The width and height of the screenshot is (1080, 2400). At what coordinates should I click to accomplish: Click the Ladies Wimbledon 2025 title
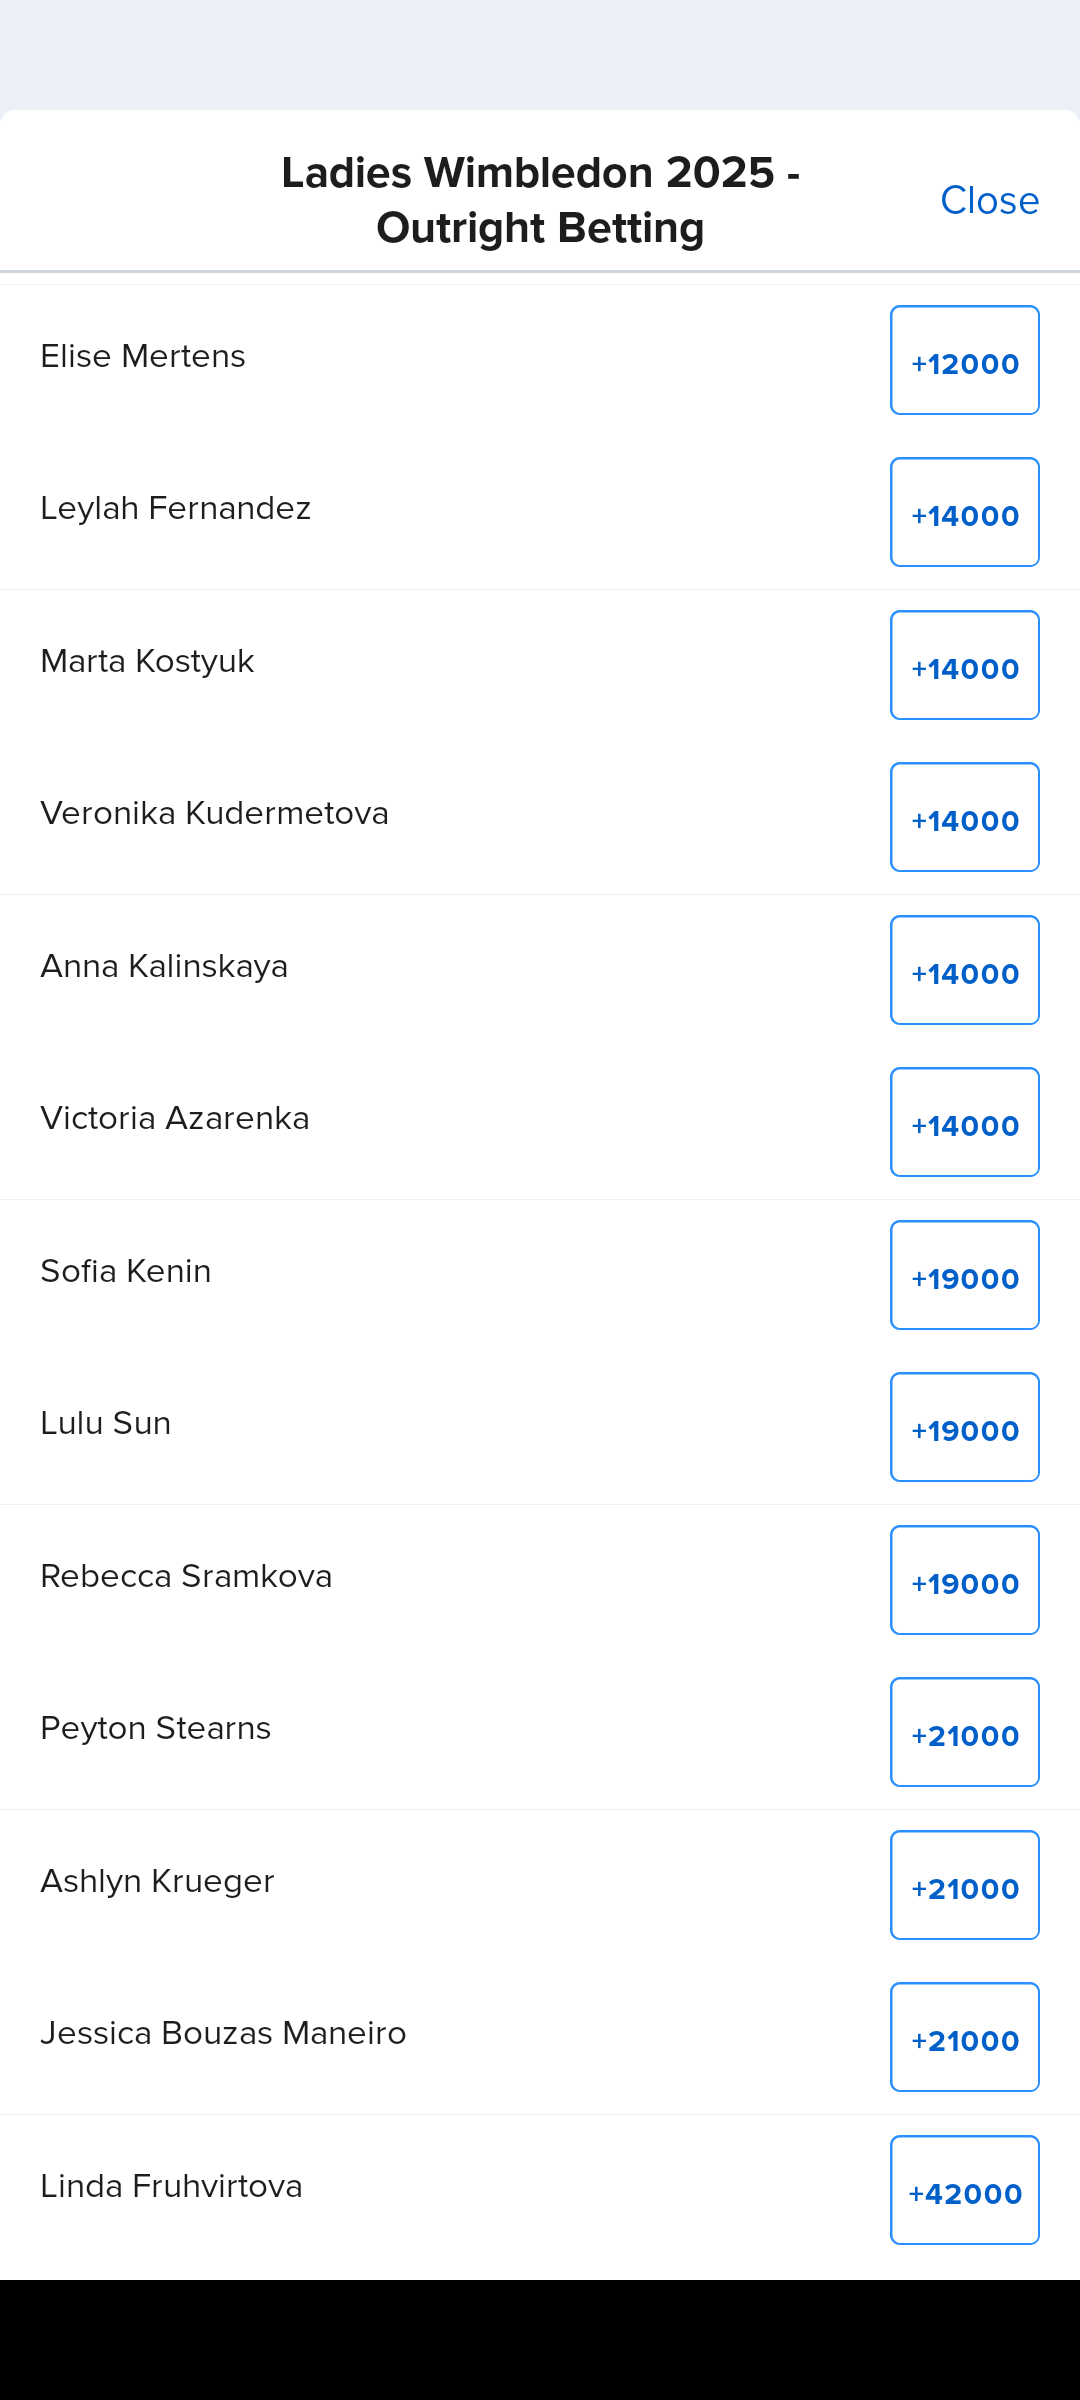click(x=540, y=200)
